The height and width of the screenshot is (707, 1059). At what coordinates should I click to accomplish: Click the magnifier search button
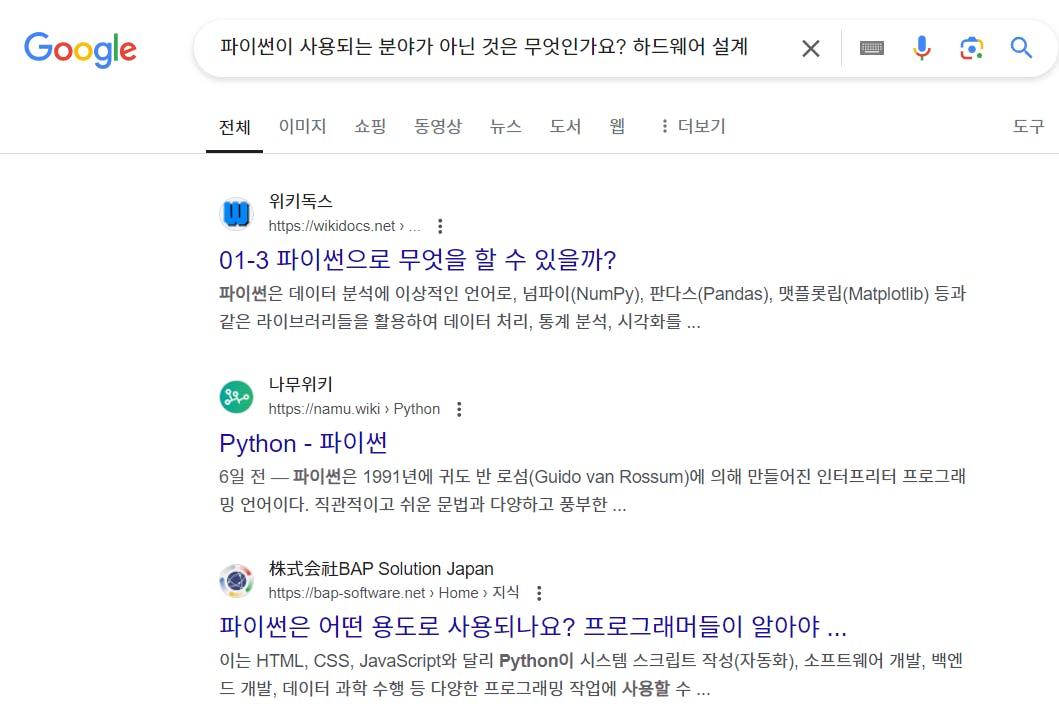coord(1021,48)
